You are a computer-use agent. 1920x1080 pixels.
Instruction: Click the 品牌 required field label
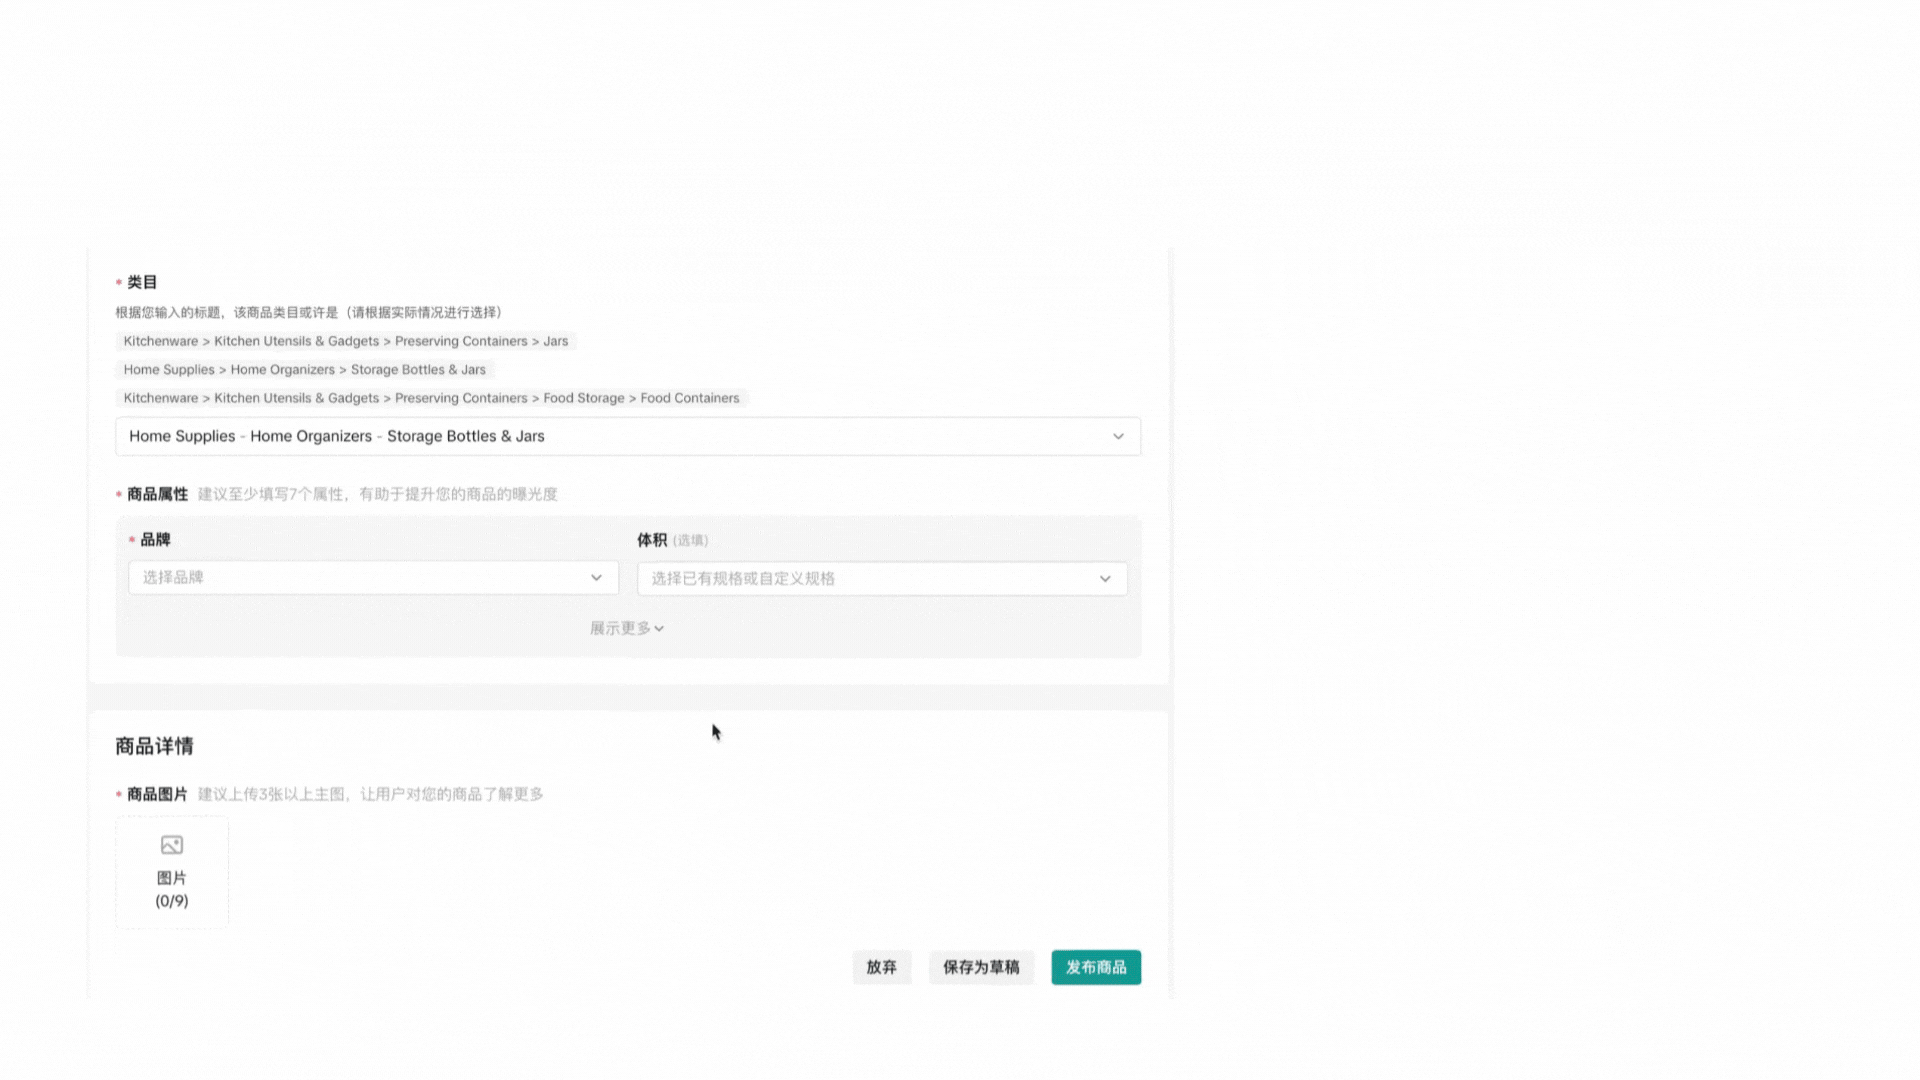click(x=155, y=540)
